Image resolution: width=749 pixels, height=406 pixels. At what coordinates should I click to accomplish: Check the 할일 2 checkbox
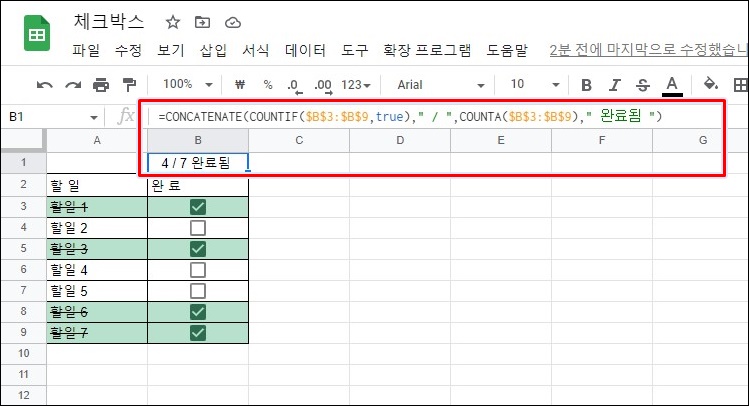tap(198, 228)
